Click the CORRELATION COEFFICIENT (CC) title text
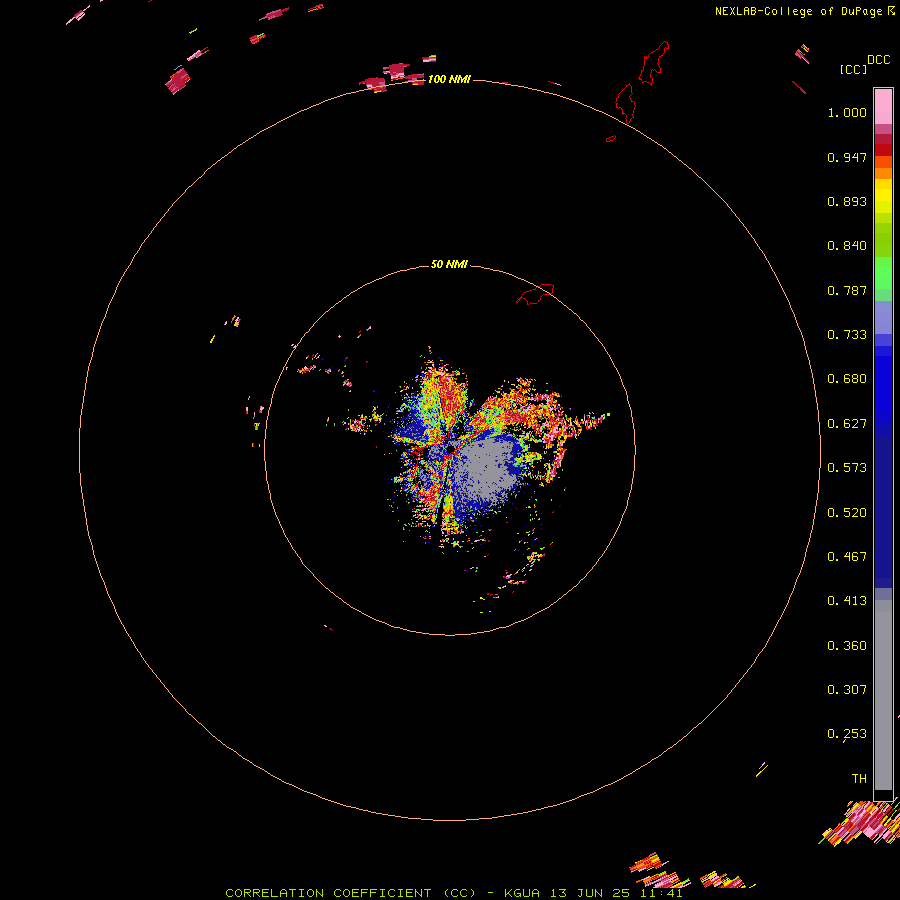900x900 pixels. tap(350, 893)
